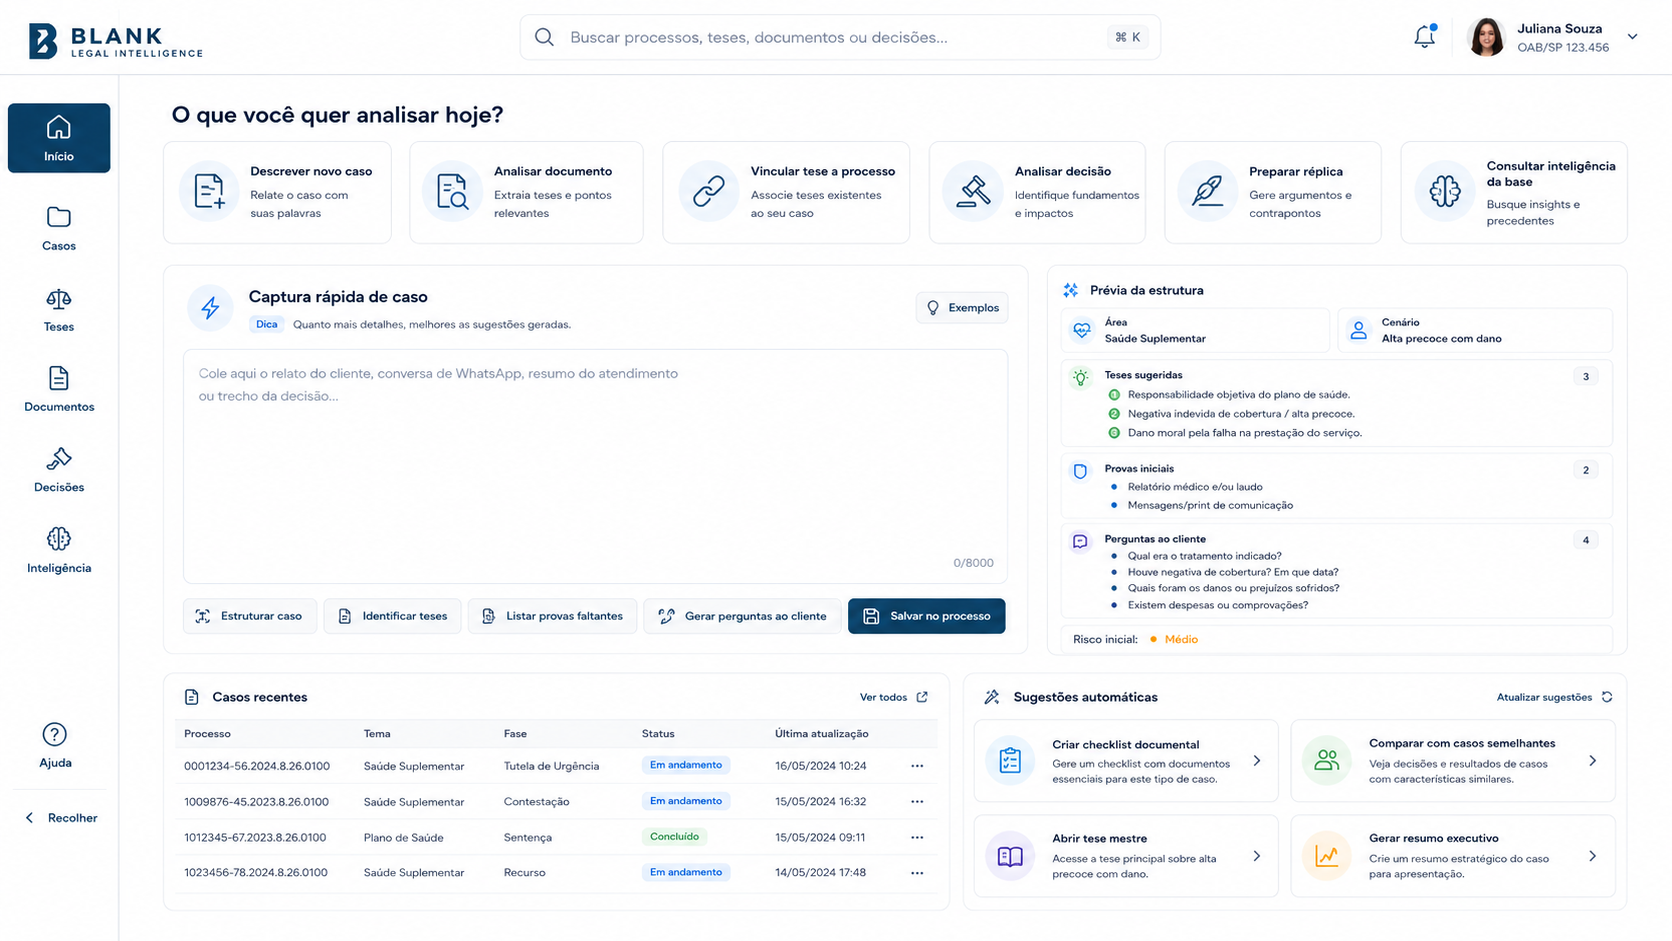Go to Início in the sidebar
The height and width of the screenshot is (941, 1672).
59,138
